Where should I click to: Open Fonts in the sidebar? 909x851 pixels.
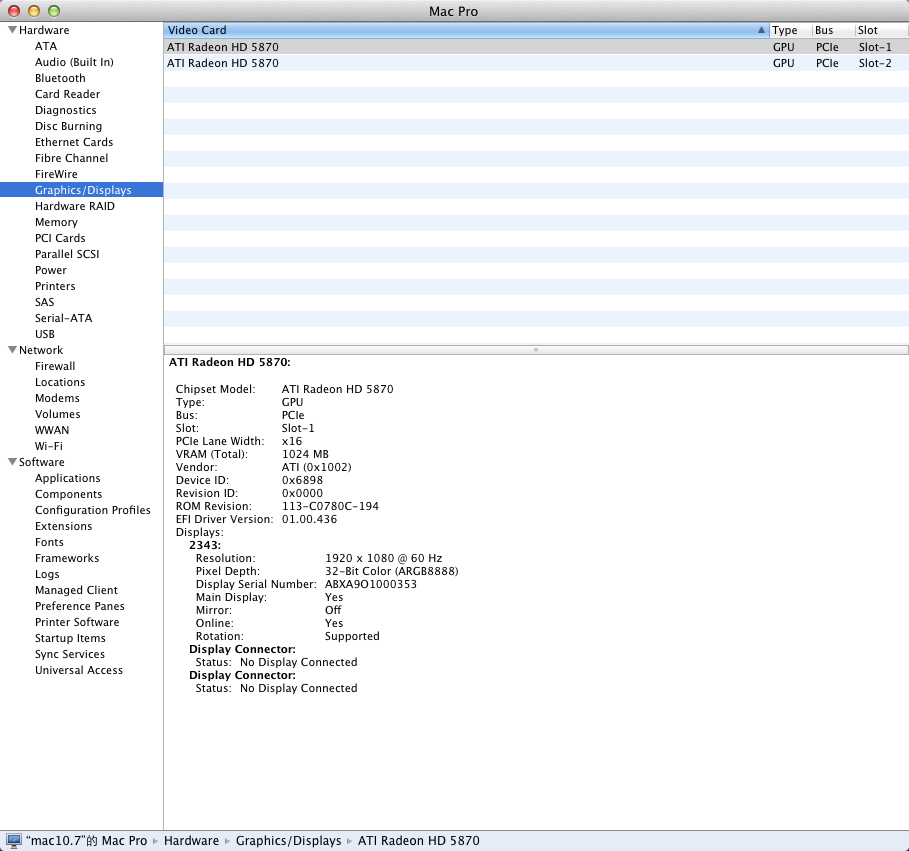pyautogui.click(x=49, y=542)
